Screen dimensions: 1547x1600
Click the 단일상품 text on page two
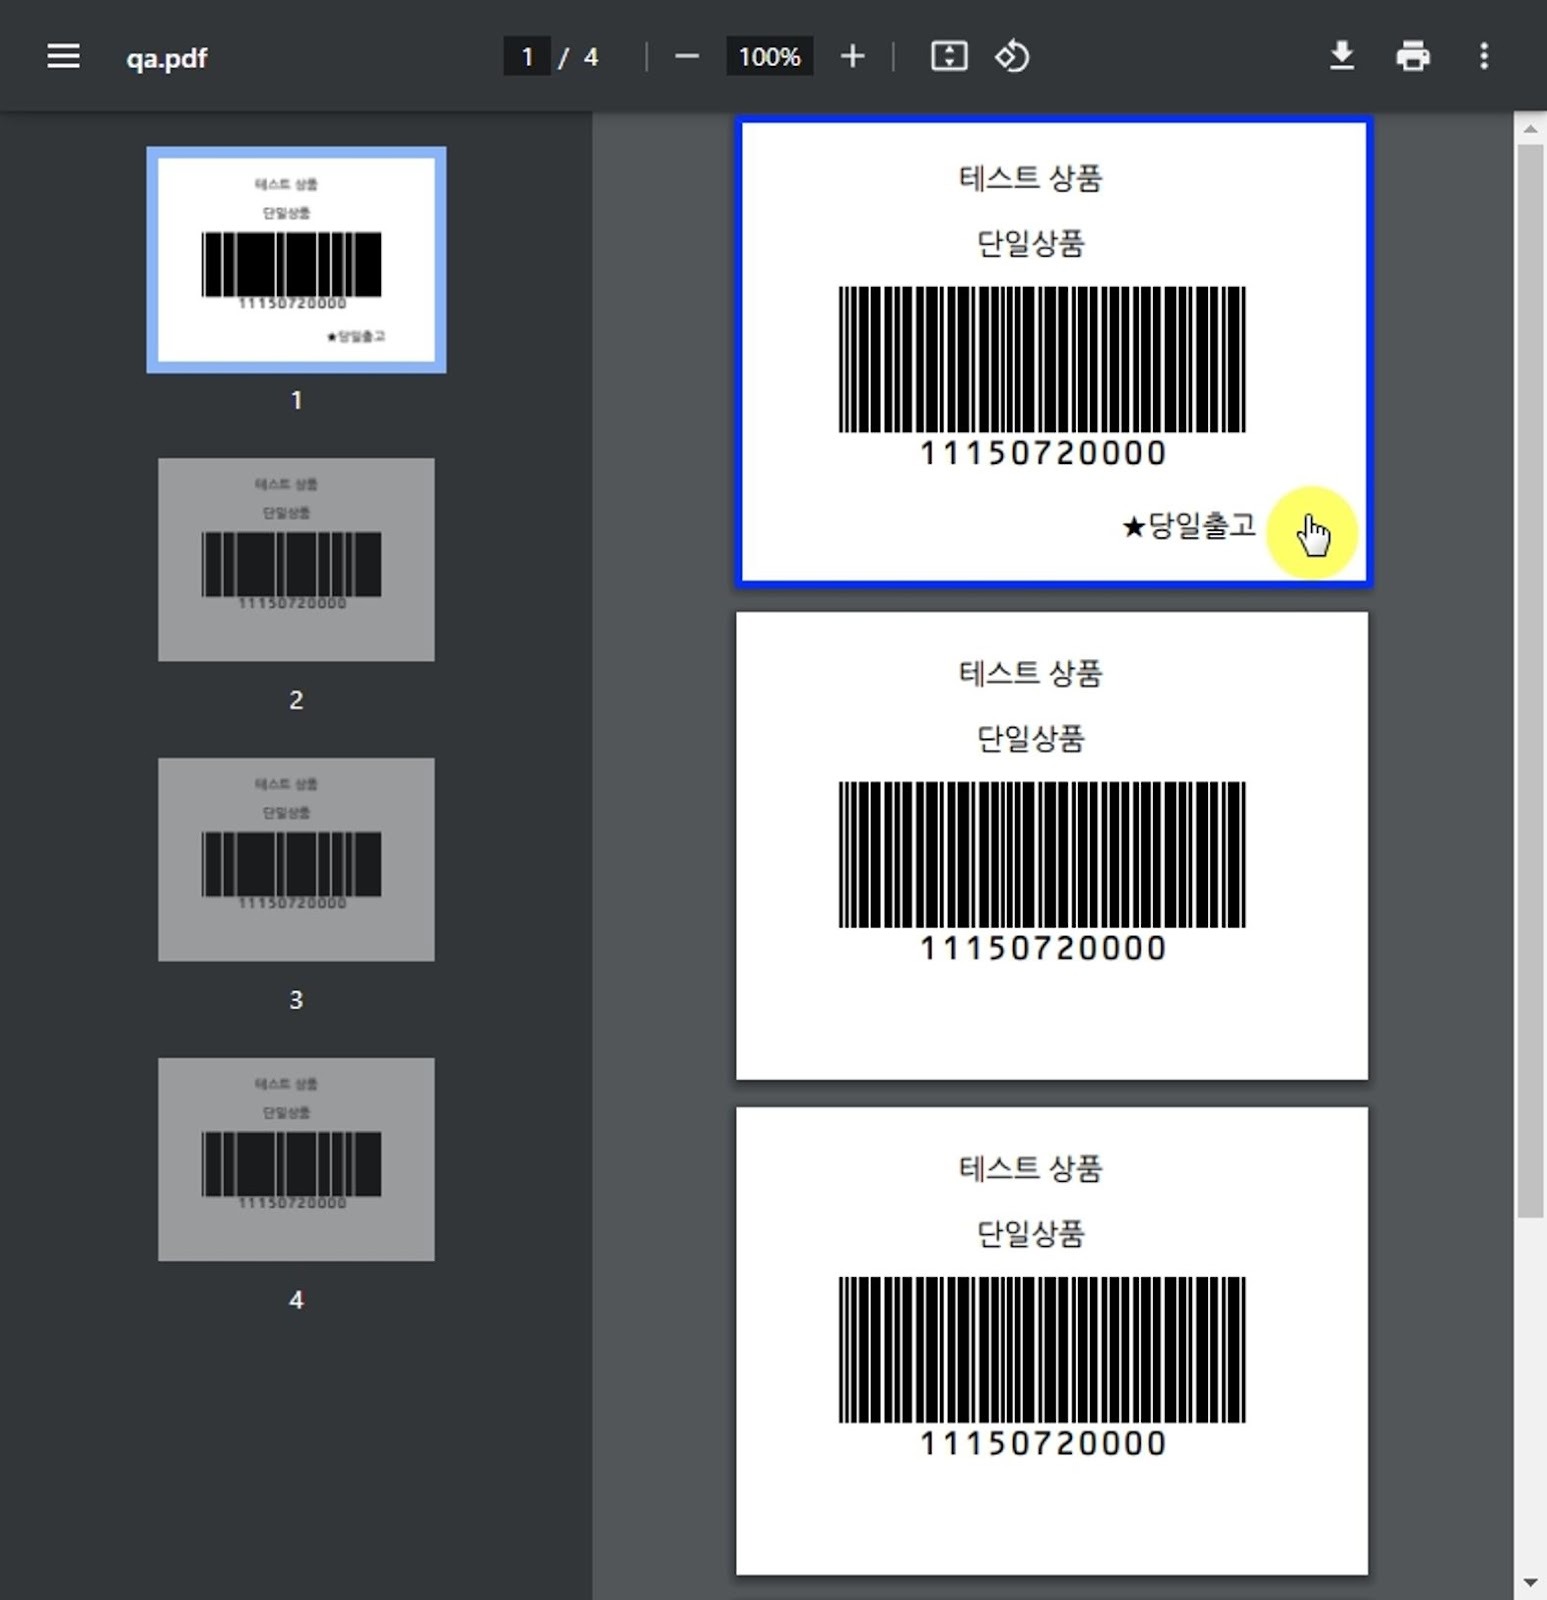click(1030, 739)
